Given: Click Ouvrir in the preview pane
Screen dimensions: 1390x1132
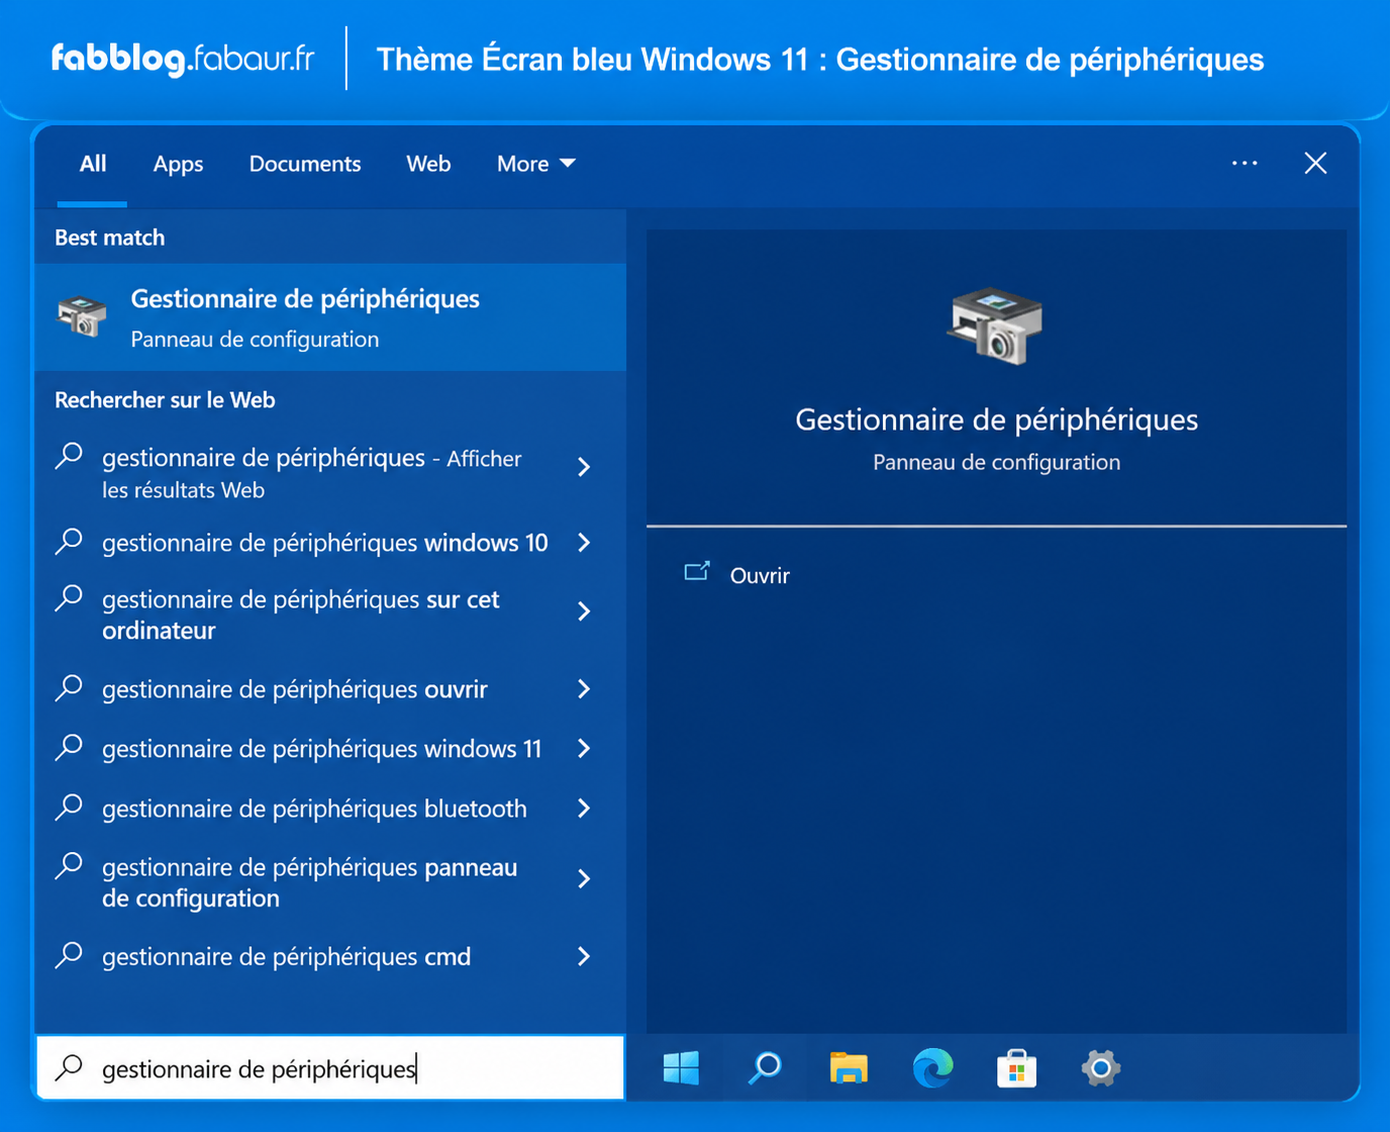Looking at the screenshot, I should 760,576.
